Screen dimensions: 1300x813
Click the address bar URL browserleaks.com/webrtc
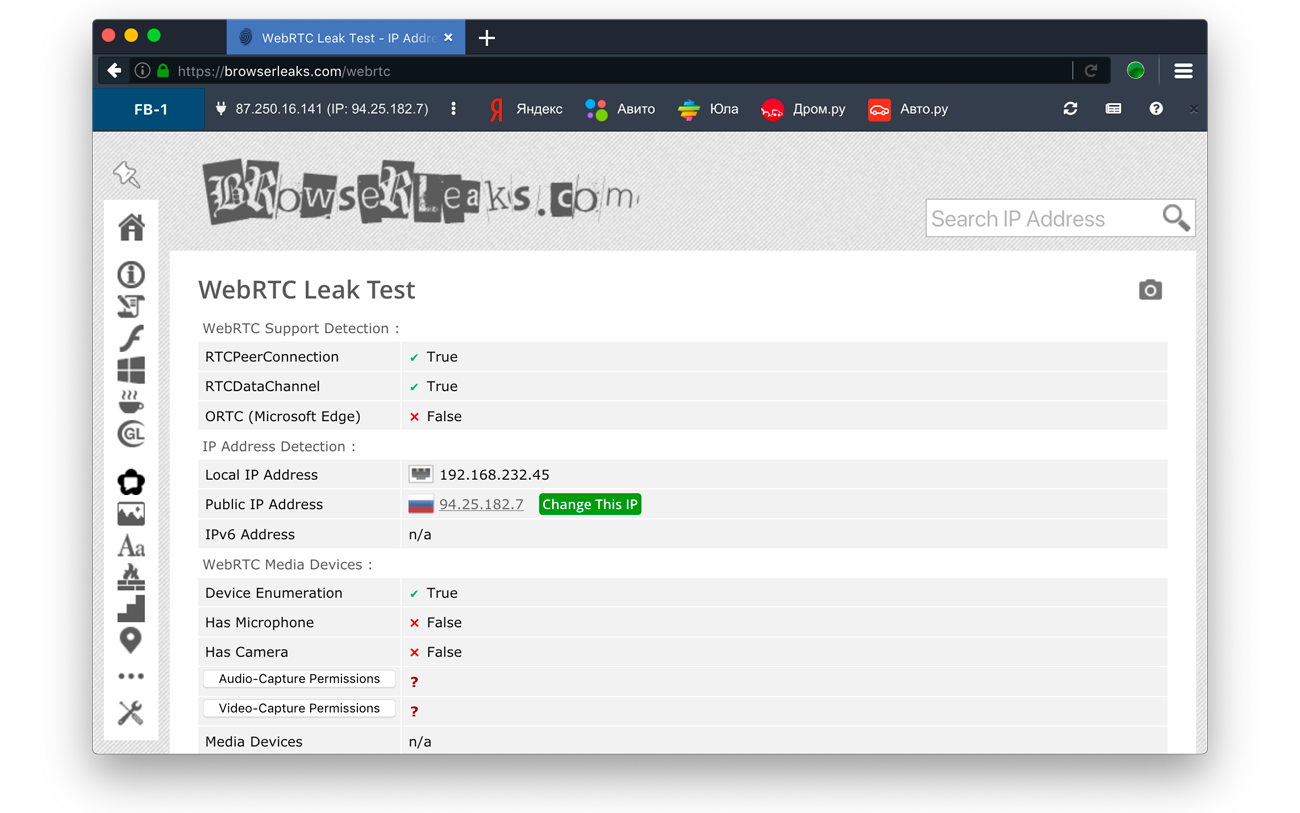tap(284, 71)
